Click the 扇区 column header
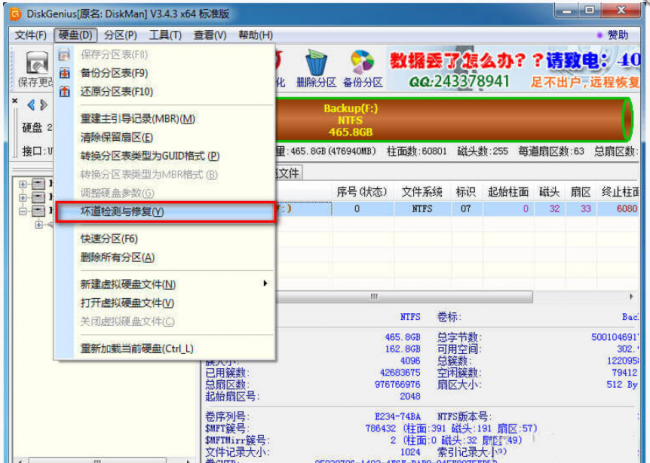The width and height of the screenshot is (650, 463). (580, 192)
